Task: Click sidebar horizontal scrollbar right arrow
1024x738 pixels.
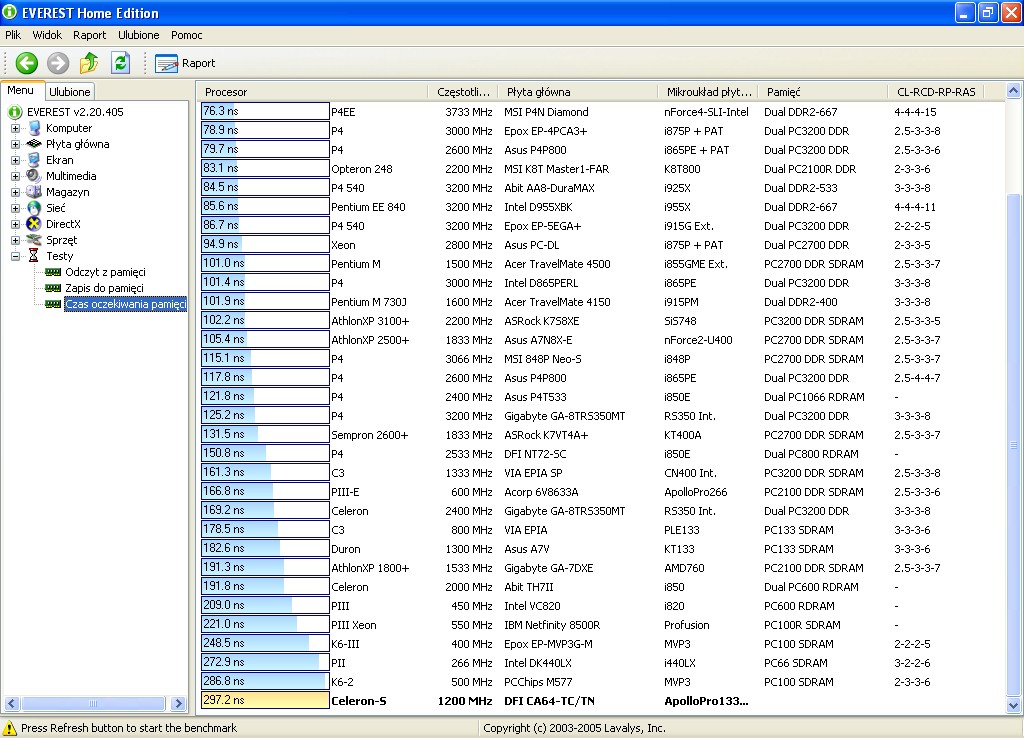Action: pyautogui.click(x=178, y=703)
